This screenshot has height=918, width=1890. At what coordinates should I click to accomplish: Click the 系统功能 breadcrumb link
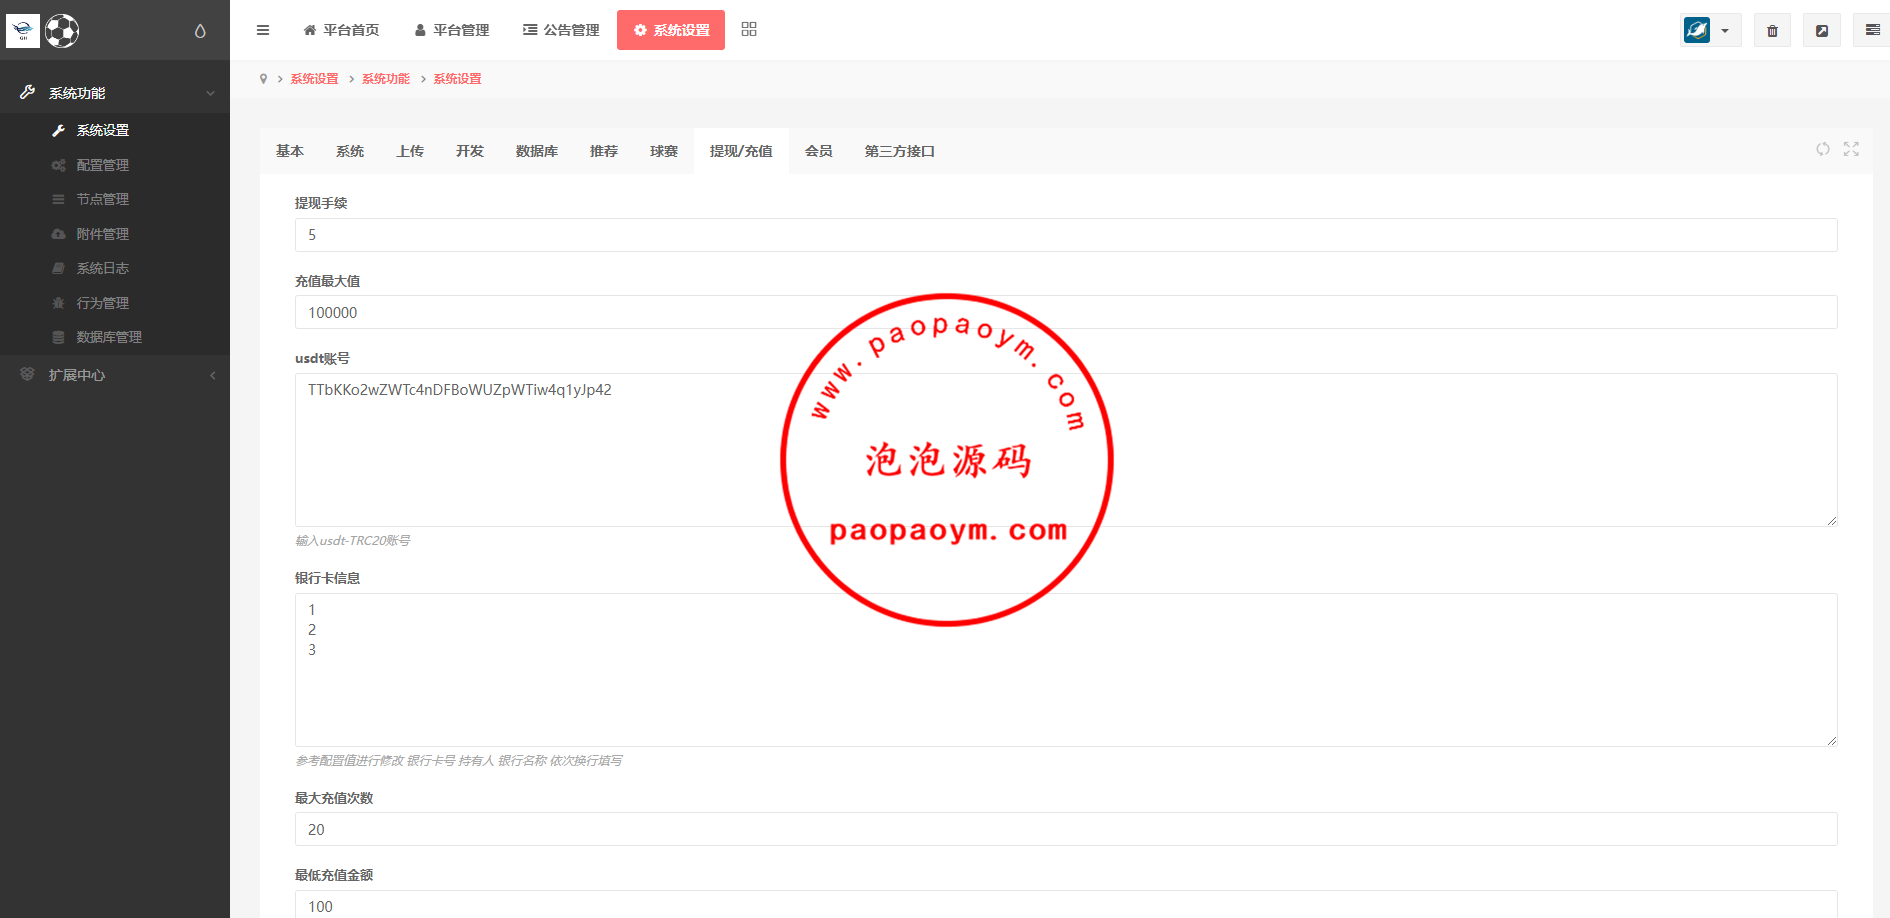coord(386,79)
